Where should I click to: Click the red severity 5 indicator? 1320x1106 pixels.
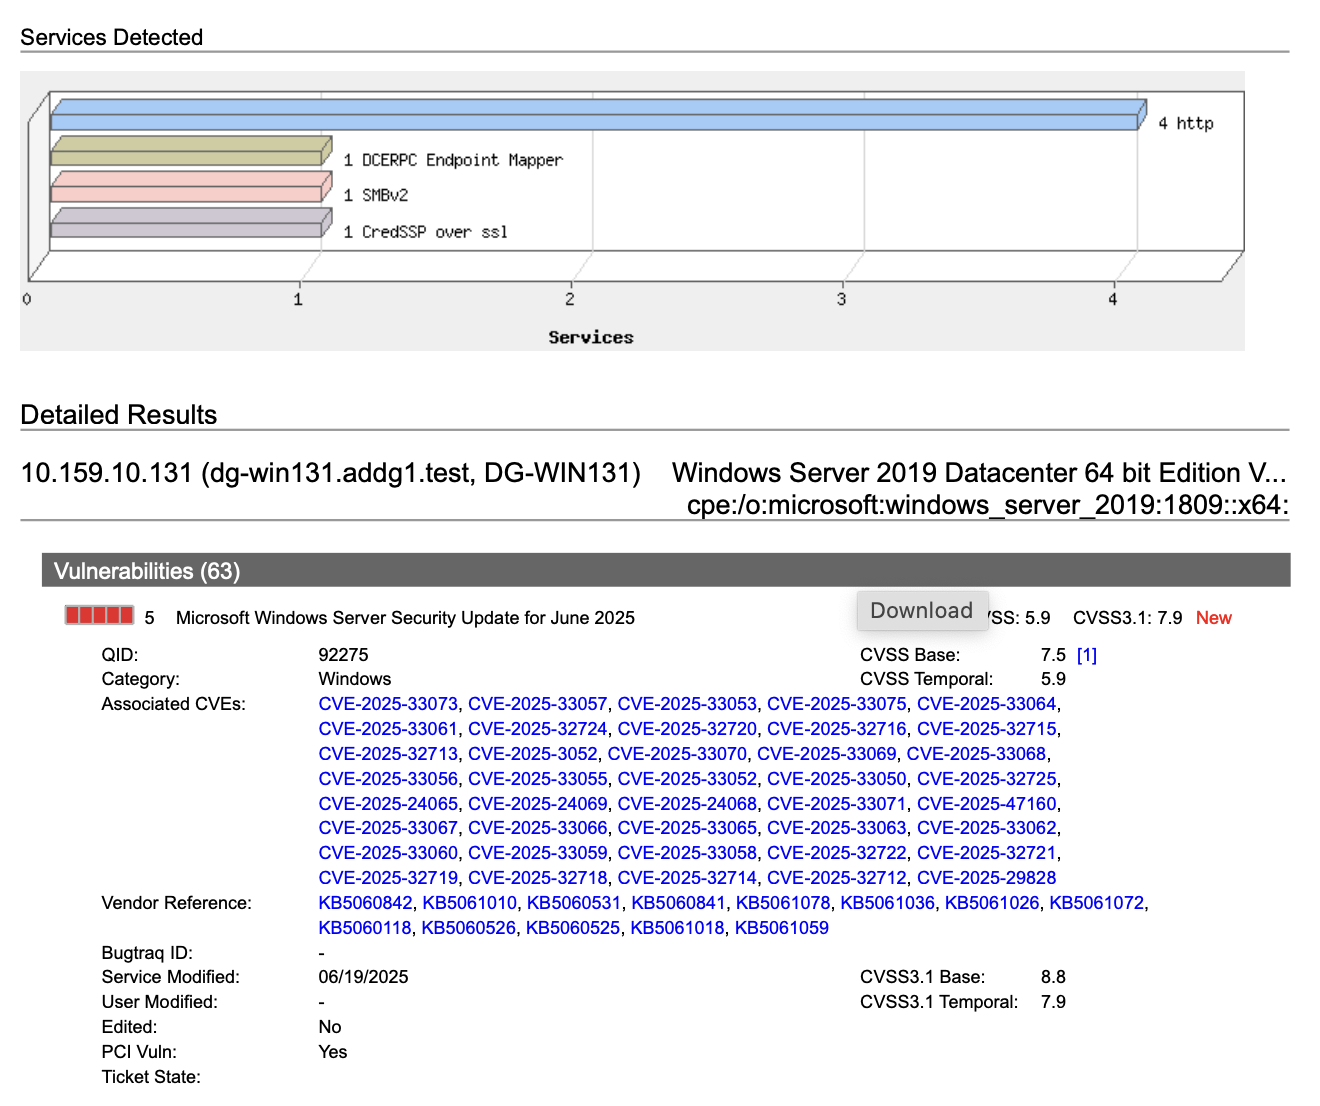click(99, 615)
